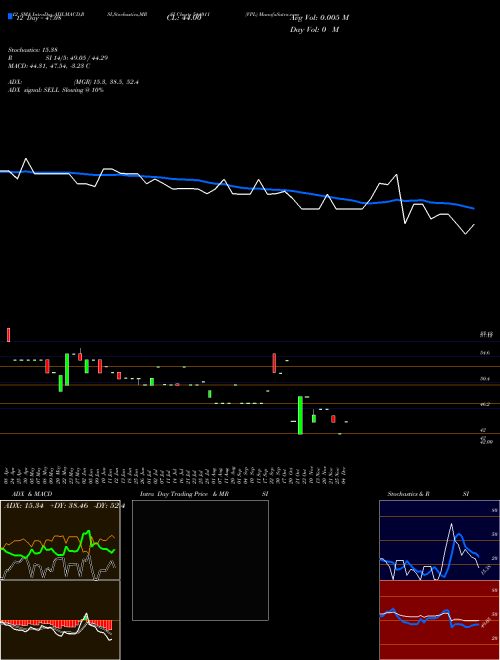This screenshot has width=500, height=660.
Task: Open the MACD histogram chart thumbnail
Action: click(60, 620)
